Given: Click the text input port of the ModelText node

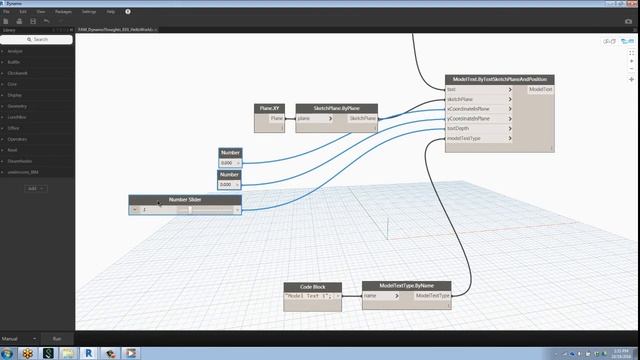Looking at the screenshot, I should [x=479, y=89].
